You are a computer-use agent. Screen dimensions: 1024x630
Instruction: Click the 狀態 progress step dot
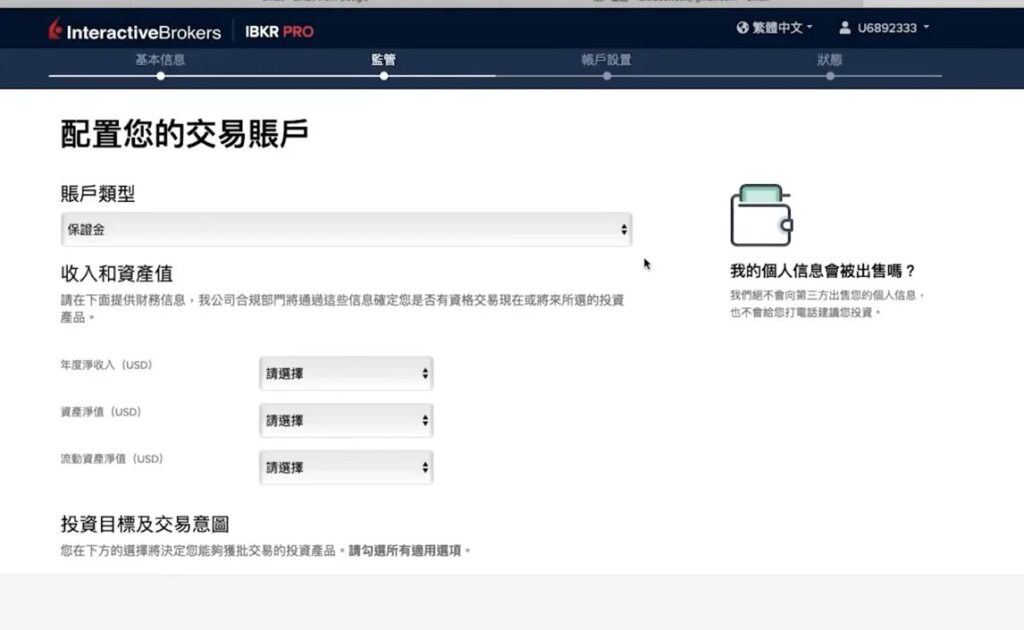click(x=830, y=76)
